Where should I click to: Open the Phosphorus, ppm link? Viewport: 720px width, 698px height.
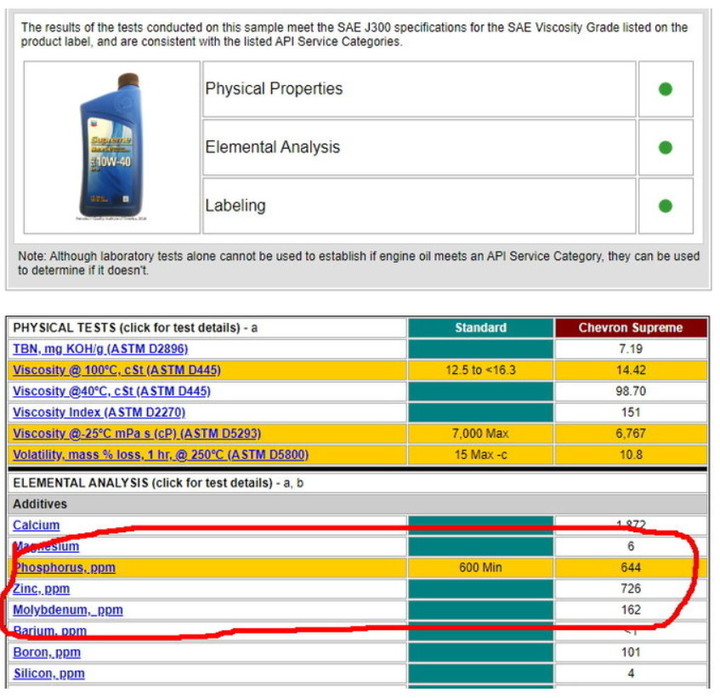64,568
